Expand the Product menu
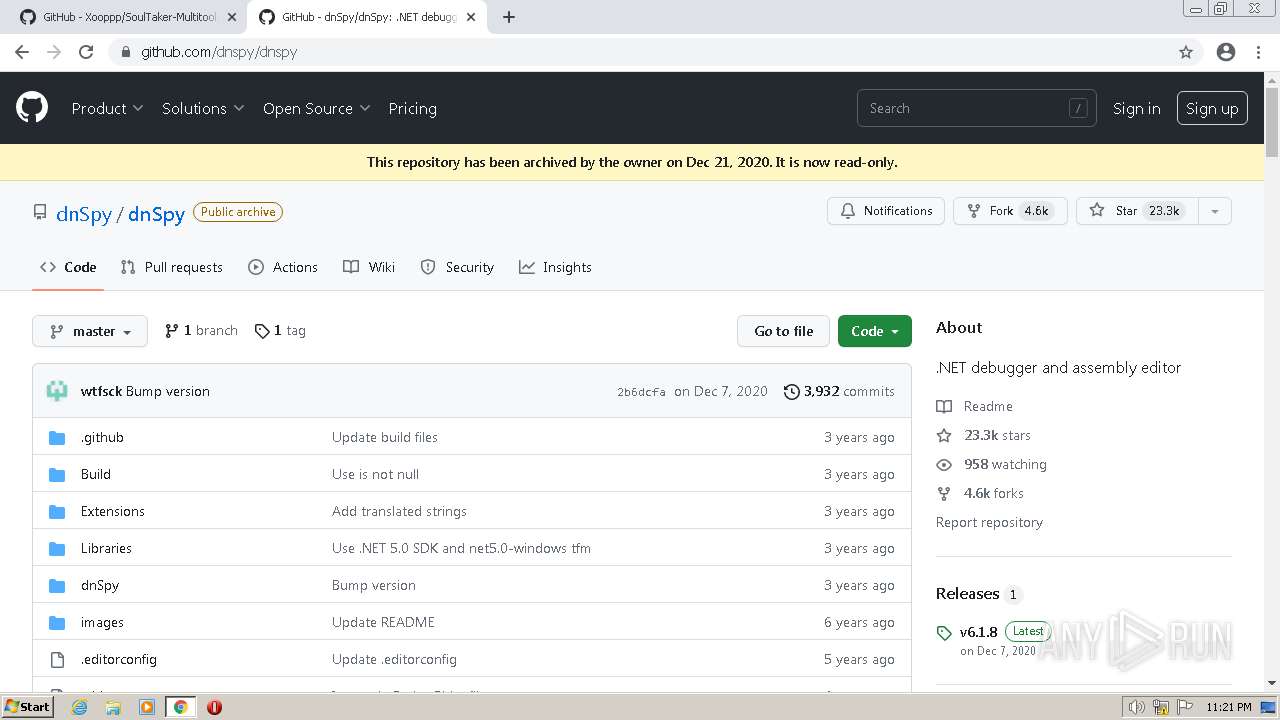This screenshot has width=1280, height=720. 107,108
